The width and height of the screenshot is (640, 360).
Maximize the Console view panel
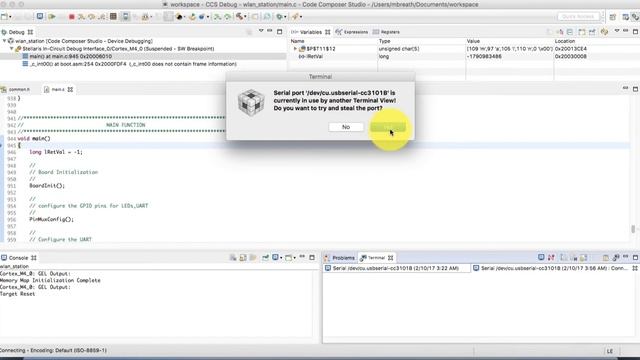(312, 257)
